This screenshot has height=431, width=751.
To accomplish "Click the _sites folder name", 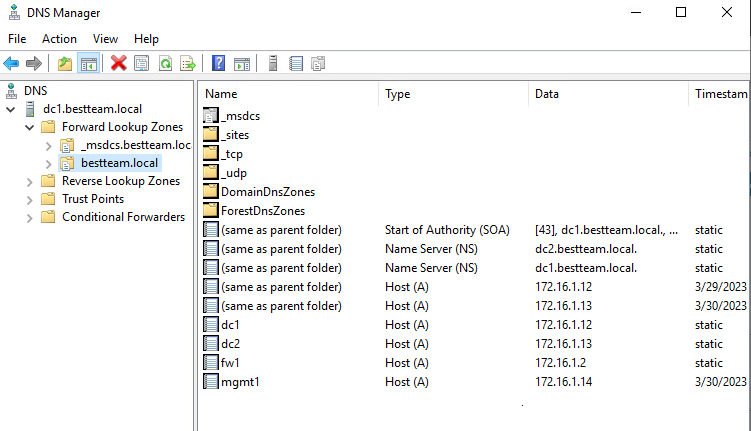I will pos(235,135).
